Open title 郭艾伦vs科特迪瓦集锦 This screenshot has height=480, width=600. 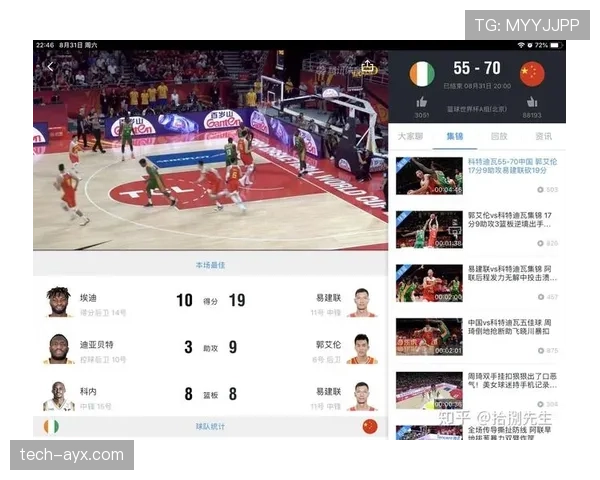[510, 219]
